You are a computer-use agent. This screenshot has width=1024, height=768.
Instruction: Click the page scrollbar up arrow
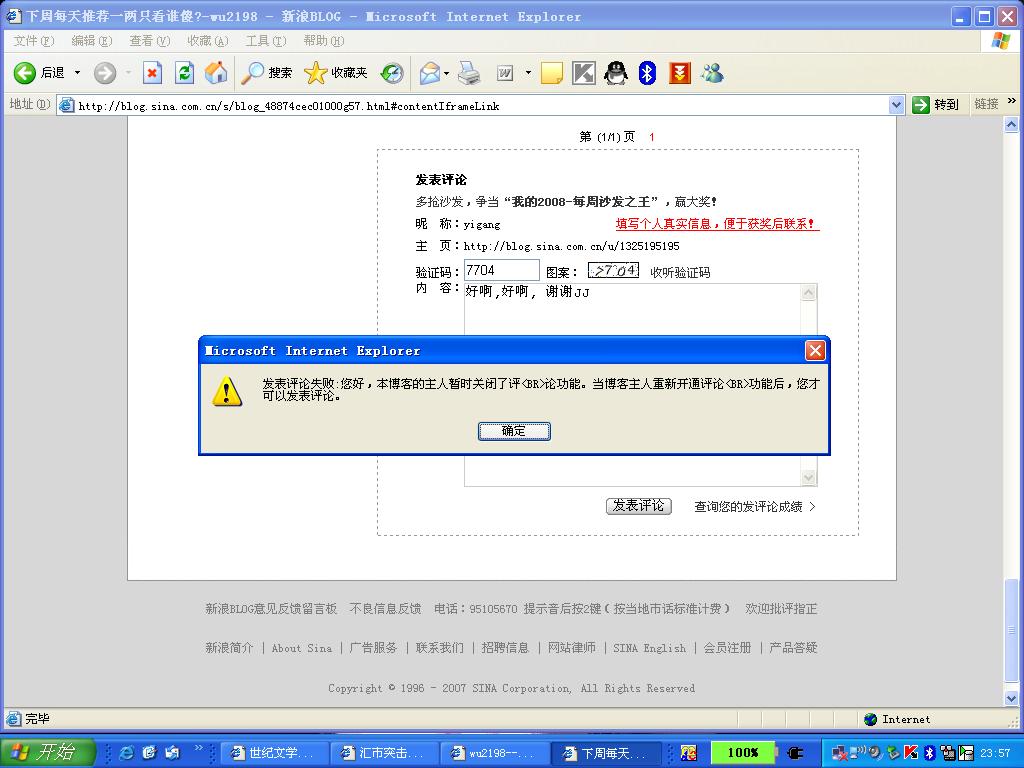pyautogui.click(x=1011, y=124)
